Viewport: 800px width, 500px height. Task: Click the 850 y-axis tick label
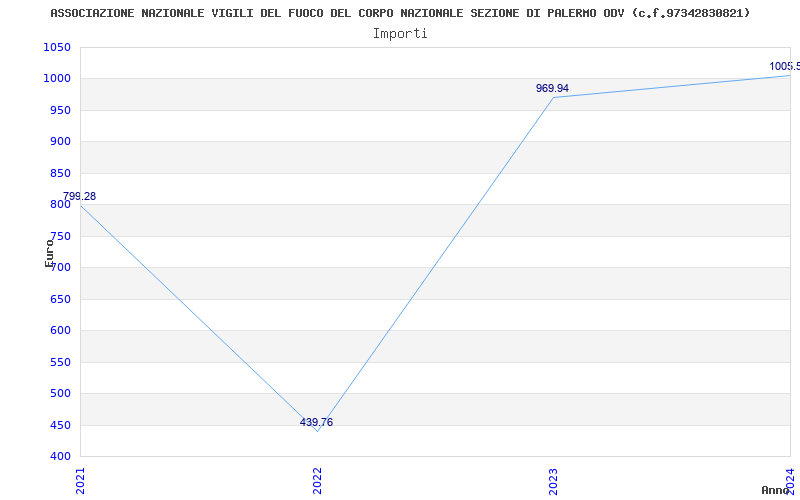pyautogui.click(x=60, y=173)
